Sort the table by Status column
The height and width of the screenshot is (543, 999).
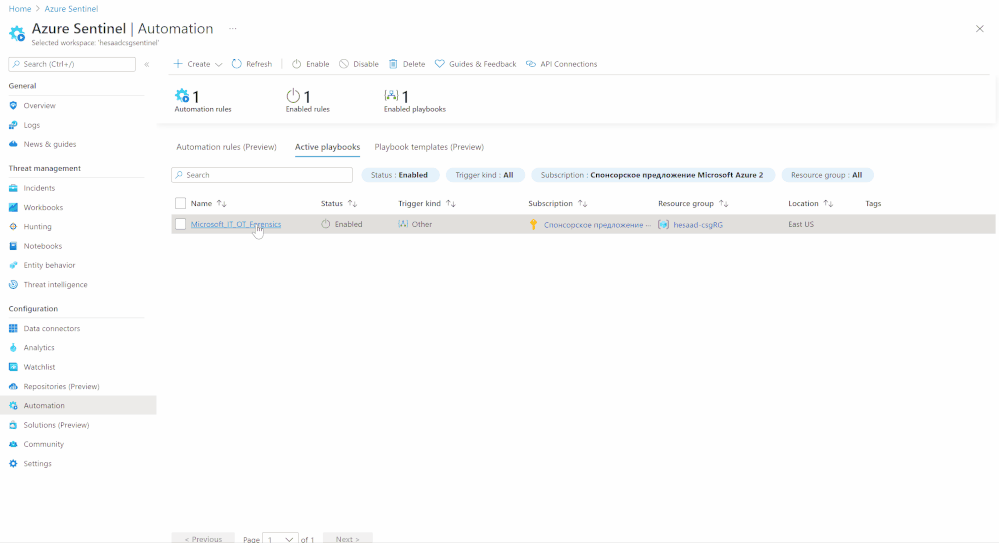click(x=339, y=203)
